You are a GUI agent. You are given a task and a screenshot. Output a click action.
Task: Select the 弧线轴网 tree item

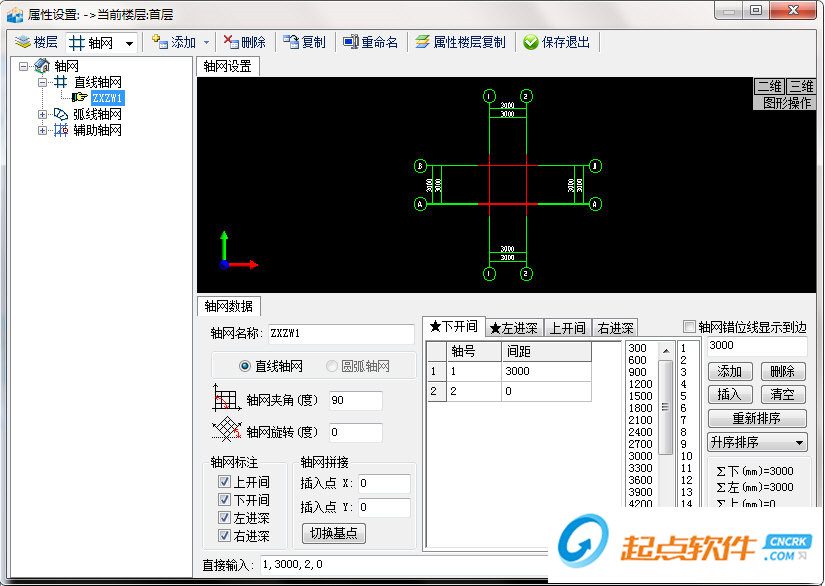coord(97,114)
